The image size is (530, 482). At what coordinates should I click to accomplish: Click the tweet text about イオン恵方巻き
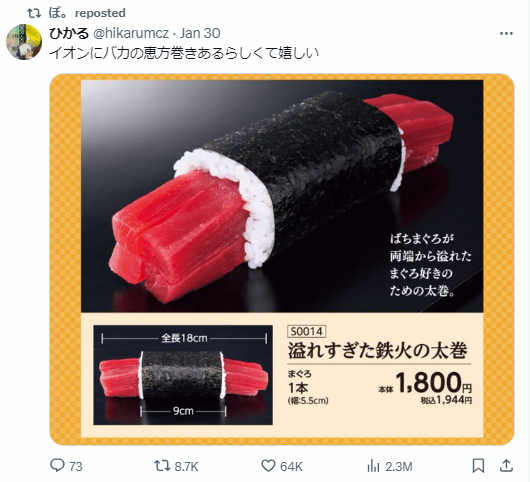click(x=184, y=53)
